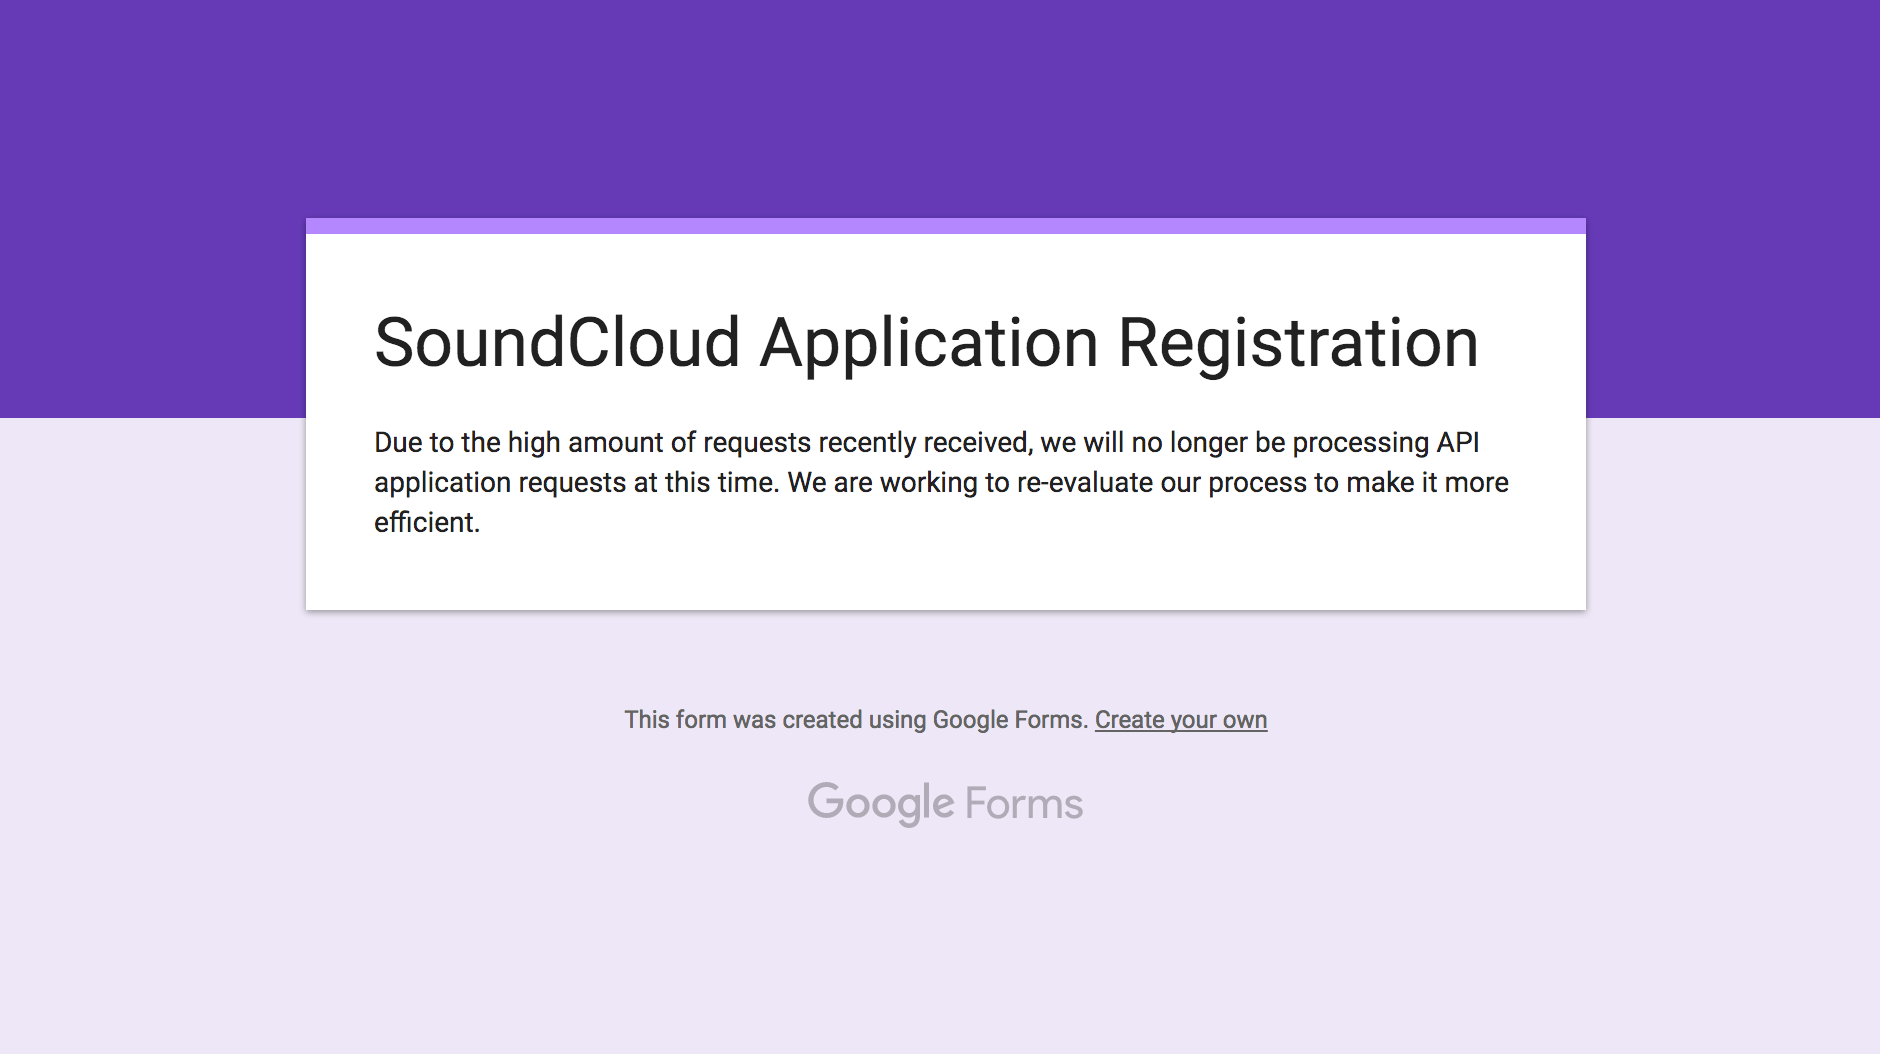Click the This form was created using Google Forms text
Screen dimensions: 1880x1054
853,719
